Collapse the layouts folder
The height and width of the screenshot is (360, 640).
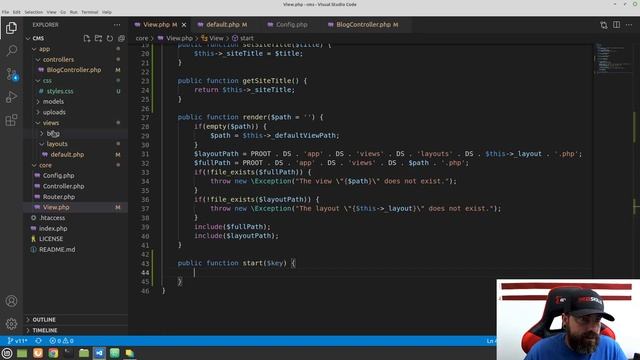[57, 144]
